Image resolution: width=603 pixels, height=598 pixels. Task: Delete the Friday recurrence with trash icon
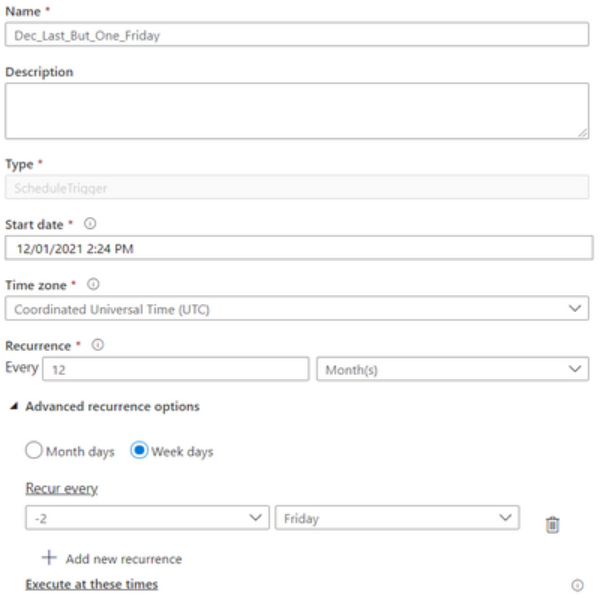pyautogui.click(x=552, y=525)
